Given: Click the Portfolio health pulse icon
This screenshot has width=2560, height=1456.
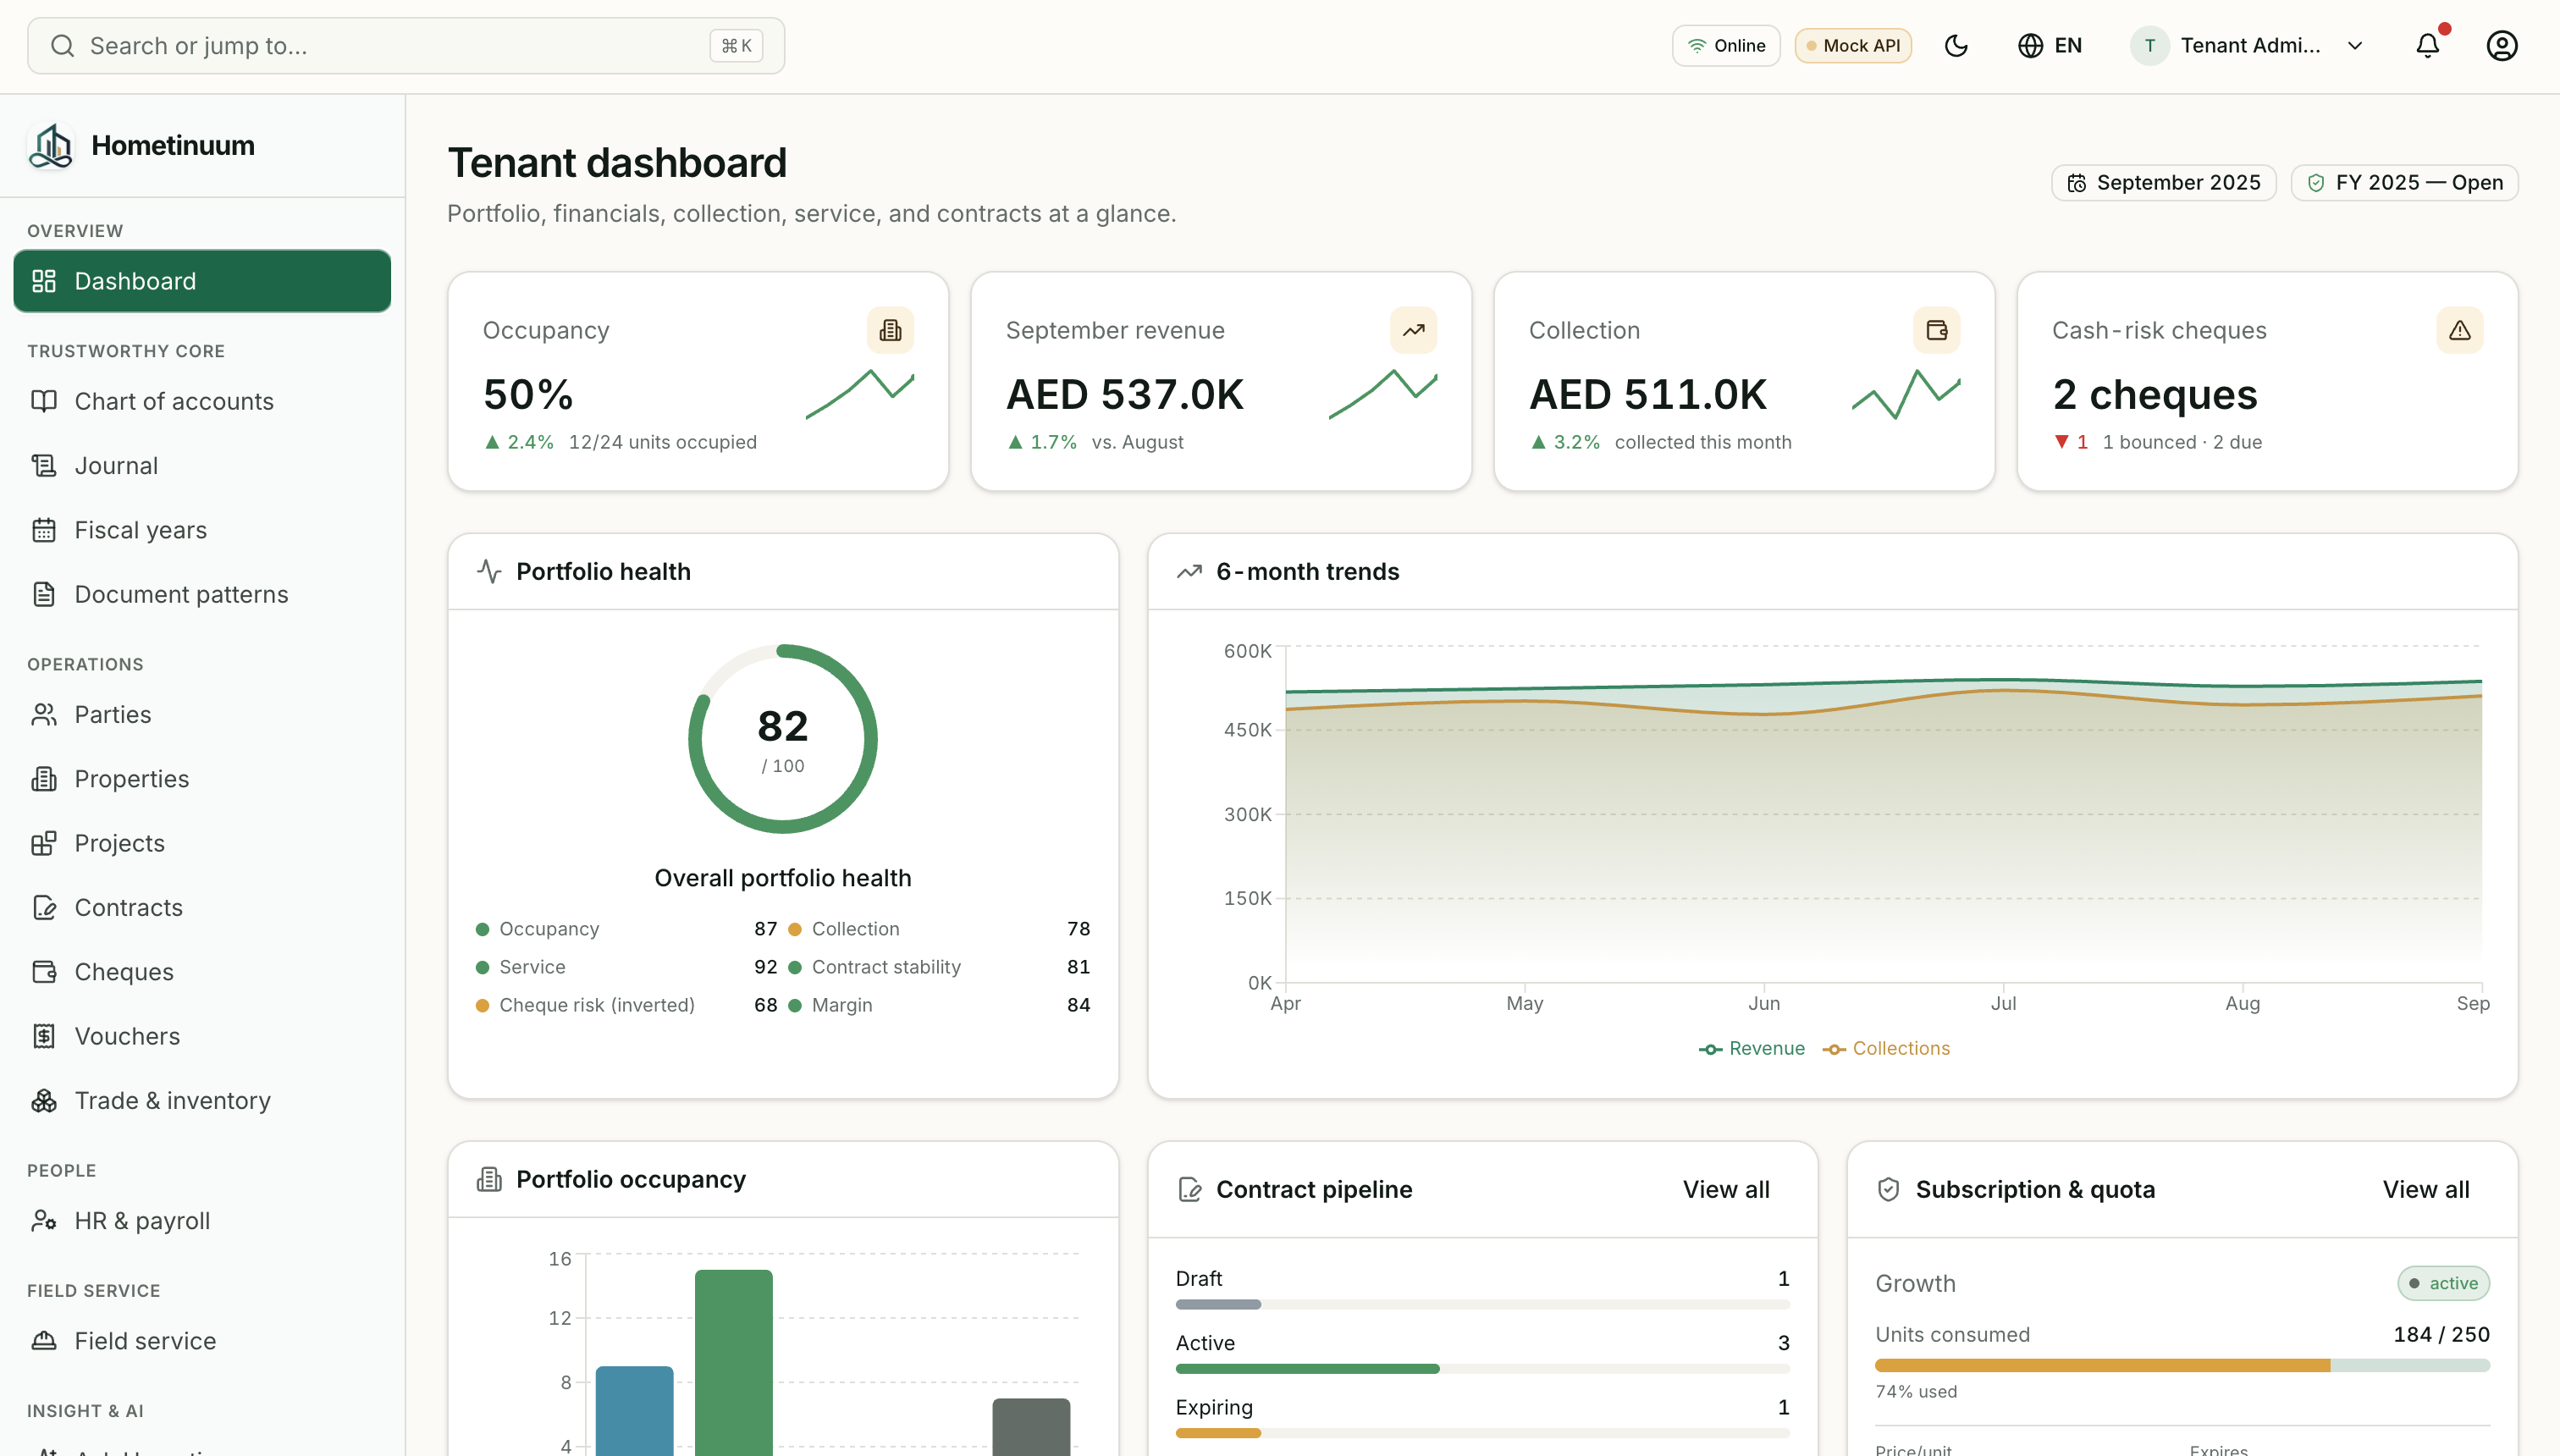Looking at the screenshot, I should pyautogui.click(x=489, y=571).
